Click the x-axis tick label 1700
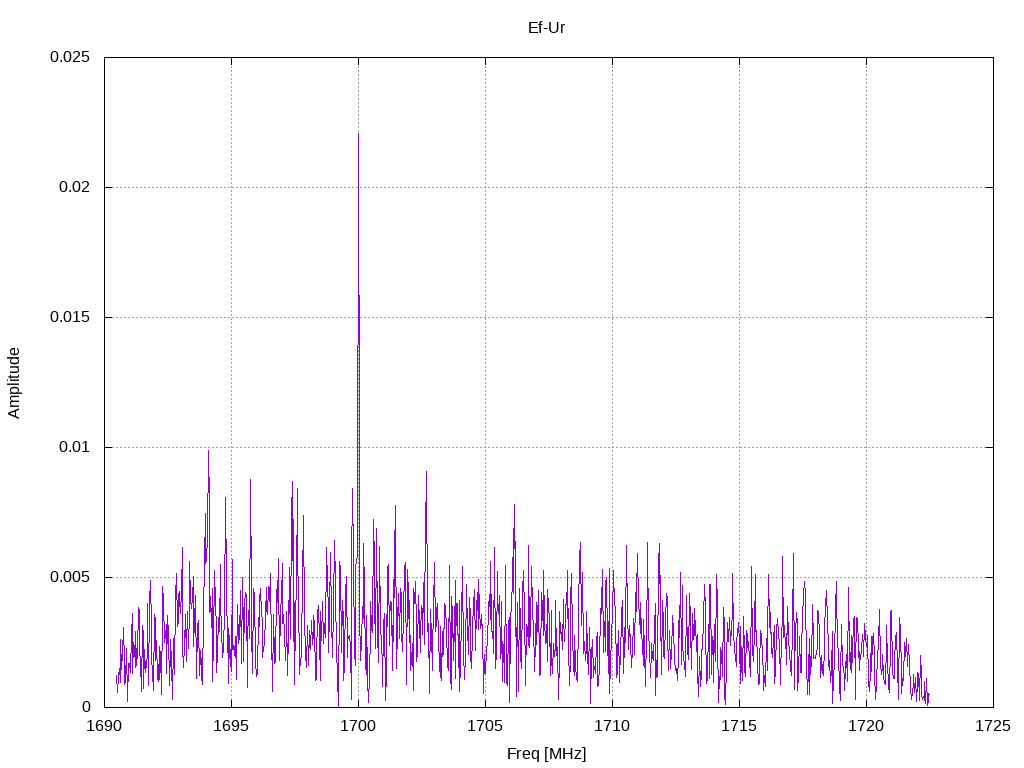The image size is (1024, 768). [358, 726]
